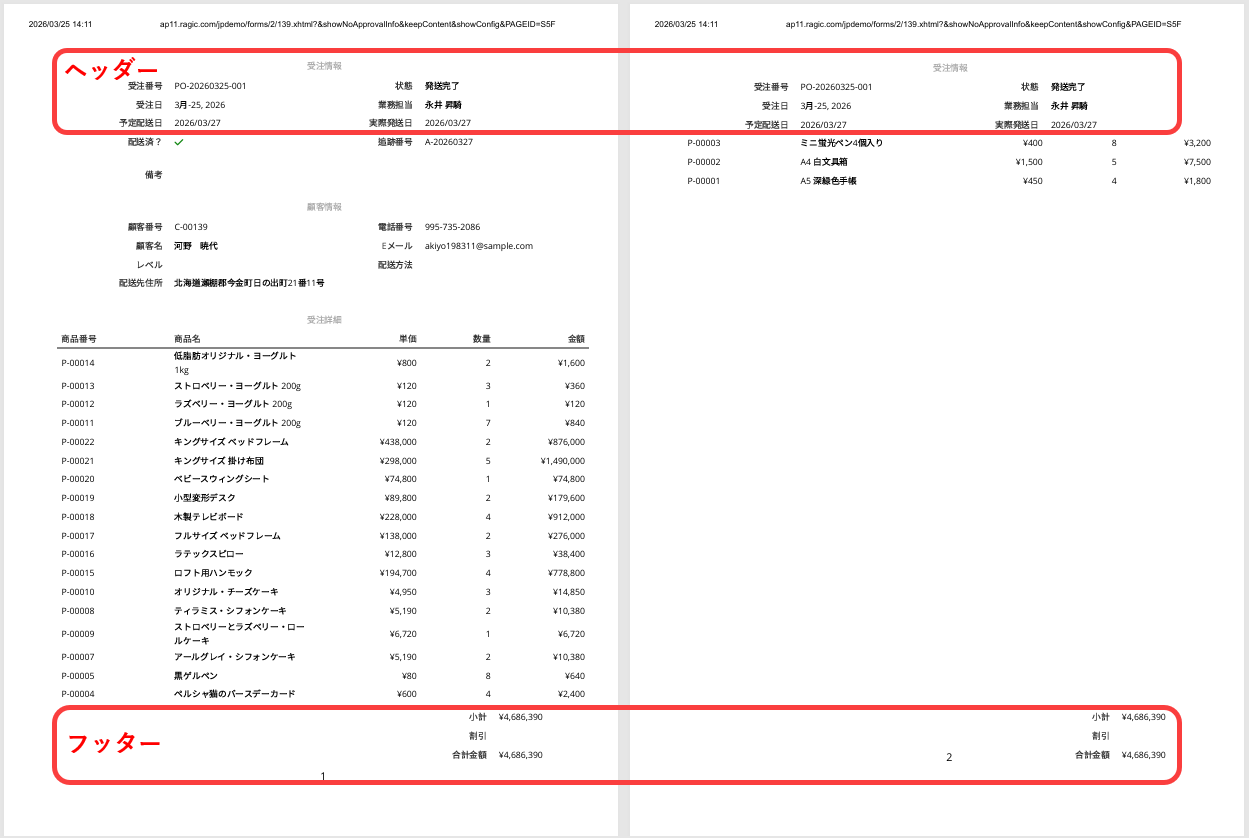The height and width of the screenshot is (838, 1249).
Task: Click the green 配送済 checkmark
Action: point(179,142)
